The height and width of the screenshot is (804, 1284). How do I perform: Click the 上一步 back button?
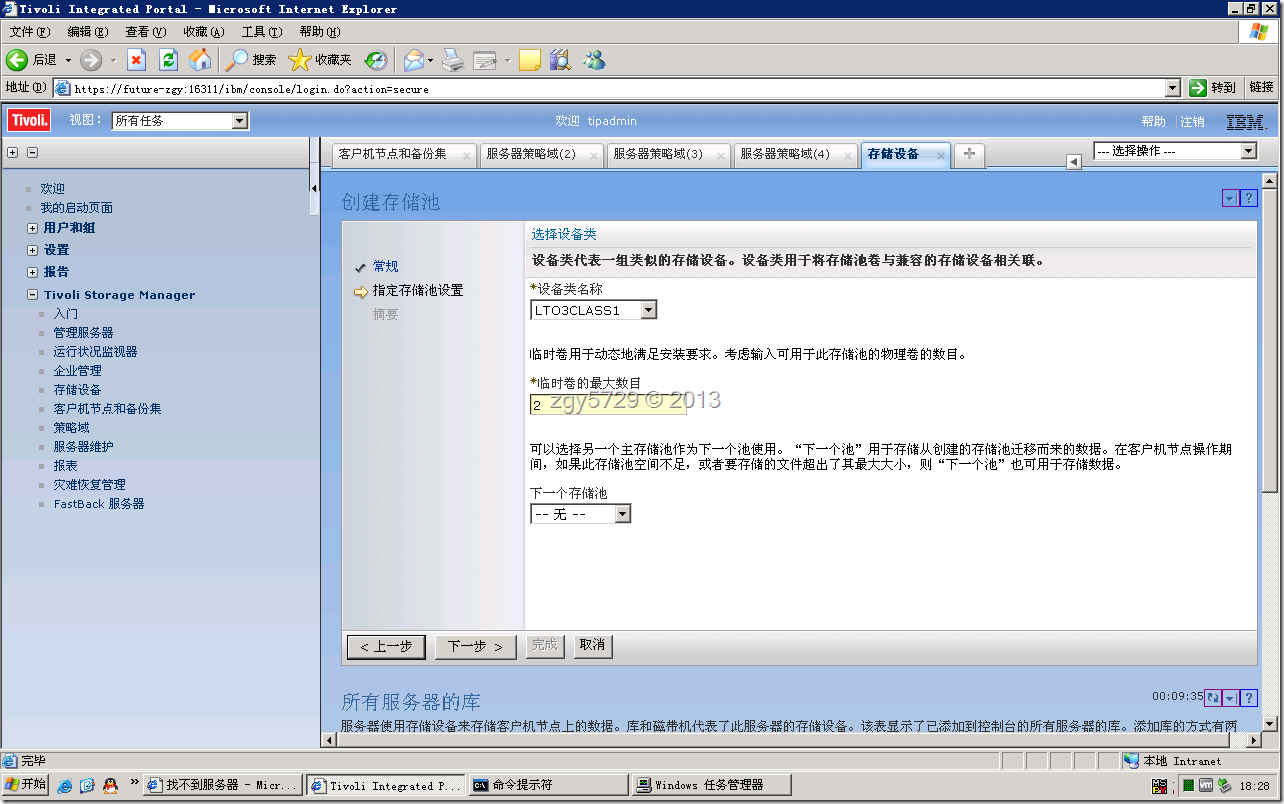pyautogui.click(x=386, y=647)
